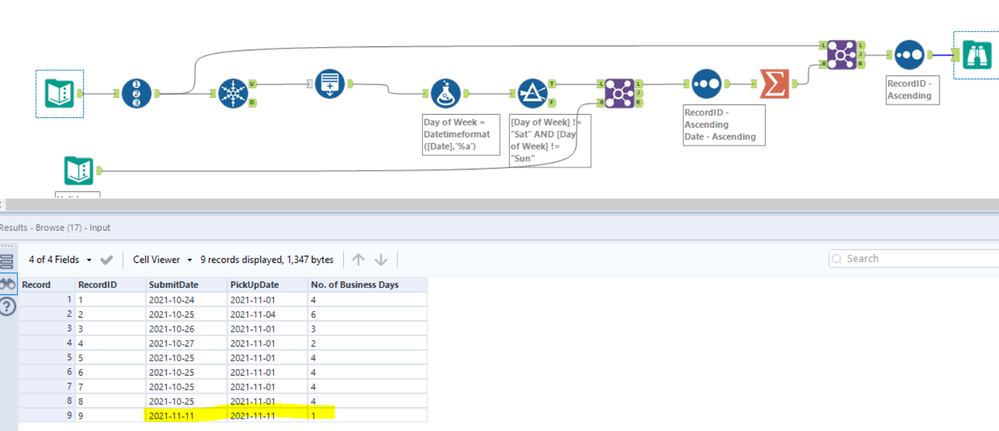Select business days value 1 in row 9
The height and width of the screenshot is (431, 999).
coord(367,415)
